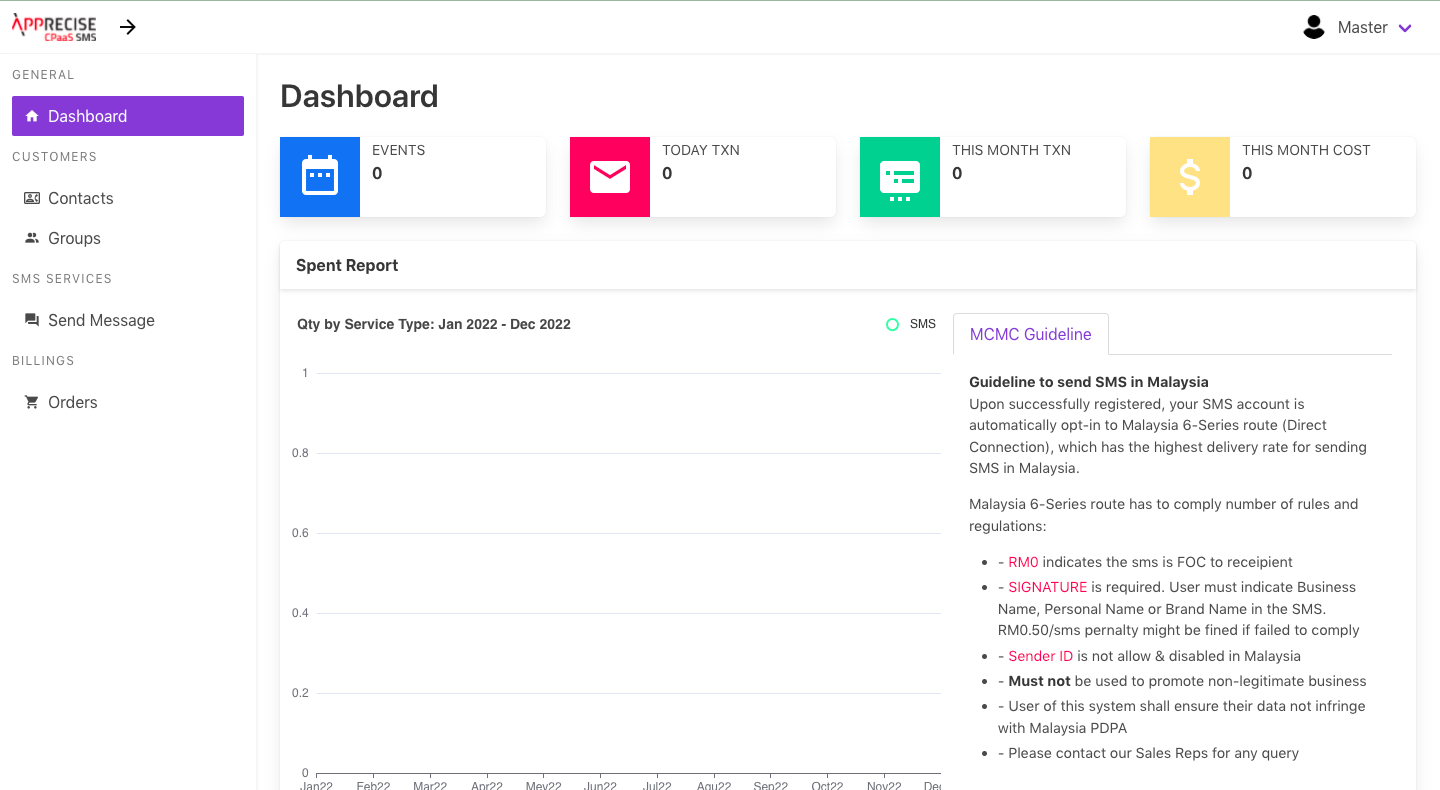Click the TODAY TXN card label
Image resolution: width=1440 pixels, height=790 pixels.
(701, 150)
